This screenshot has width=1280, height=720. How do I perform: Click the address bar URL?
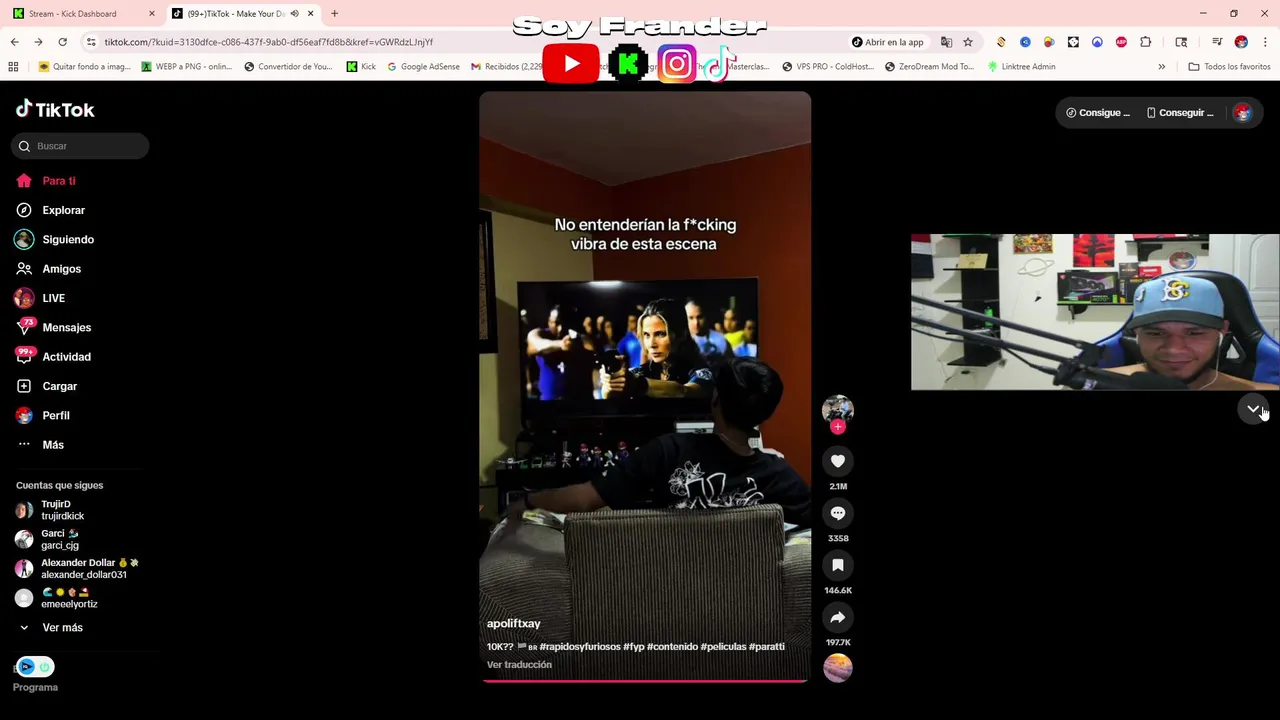(x=268, y=42)
